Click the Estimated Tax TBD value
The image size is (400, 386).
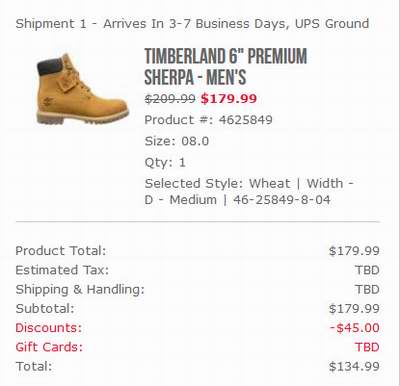click(x=367, y=270)
